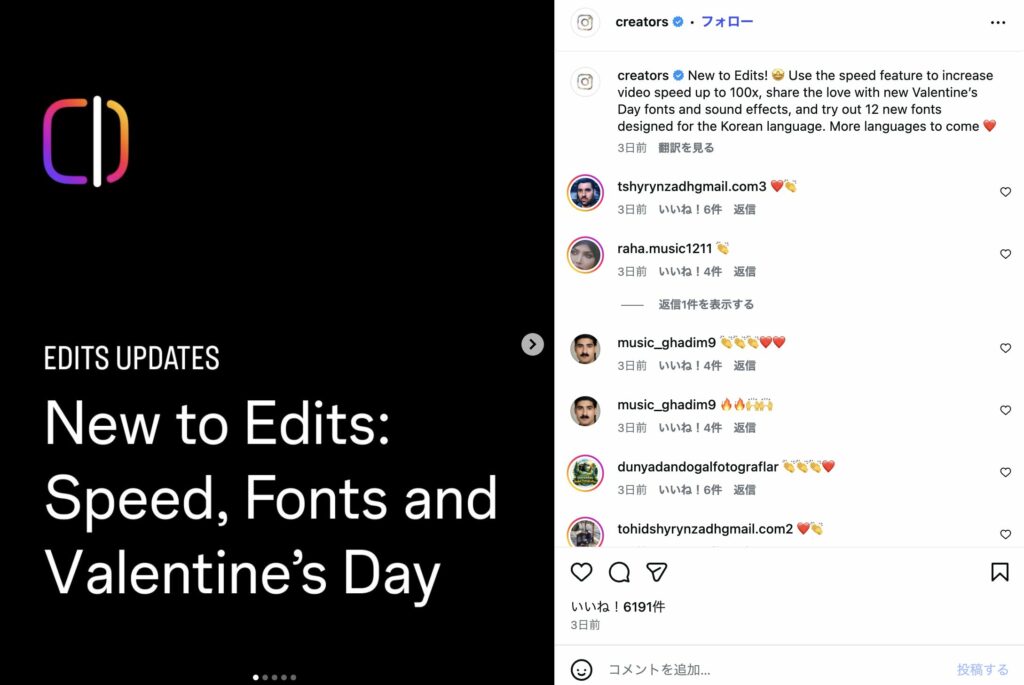The image size is (1024, 685).
Task: Like dunyadandogalfotograflar's comment
Action: coord(1005,472)
